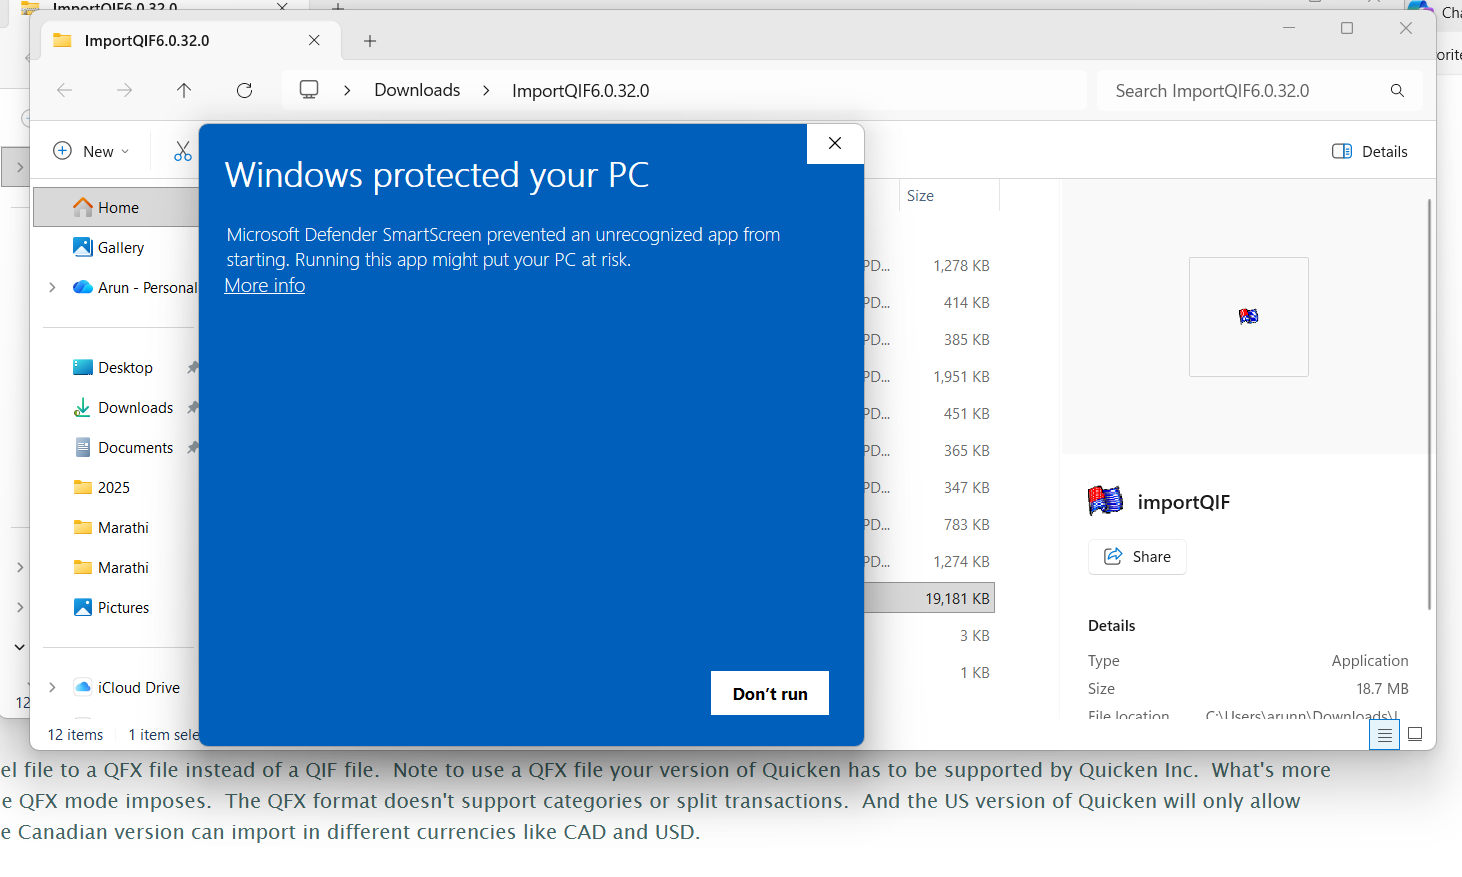Open the first Marathi folder in sidebar
Image resolution: width=1462 pixels, height=877 pixels.
click(x=123, y=527)
